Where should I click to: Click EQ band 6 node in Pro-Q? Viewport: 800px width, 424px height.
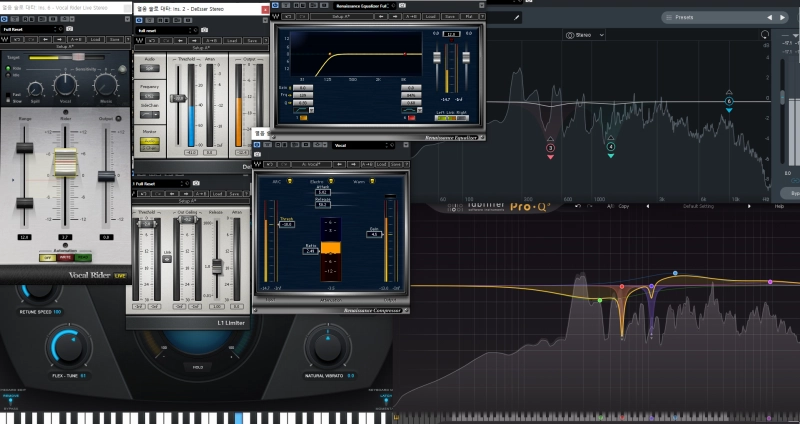pyautogui.click(x=729, y=102)
